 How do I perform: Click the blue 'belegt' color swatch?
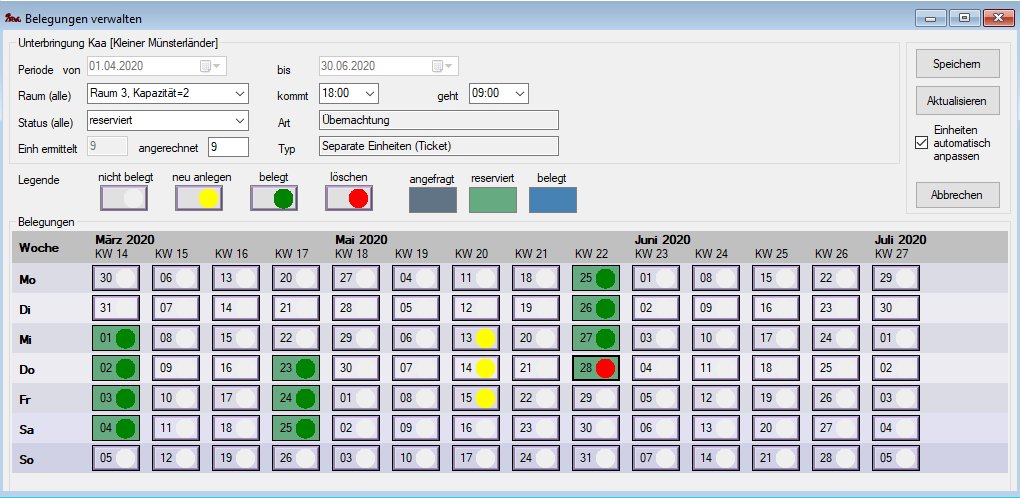[552, 199]
